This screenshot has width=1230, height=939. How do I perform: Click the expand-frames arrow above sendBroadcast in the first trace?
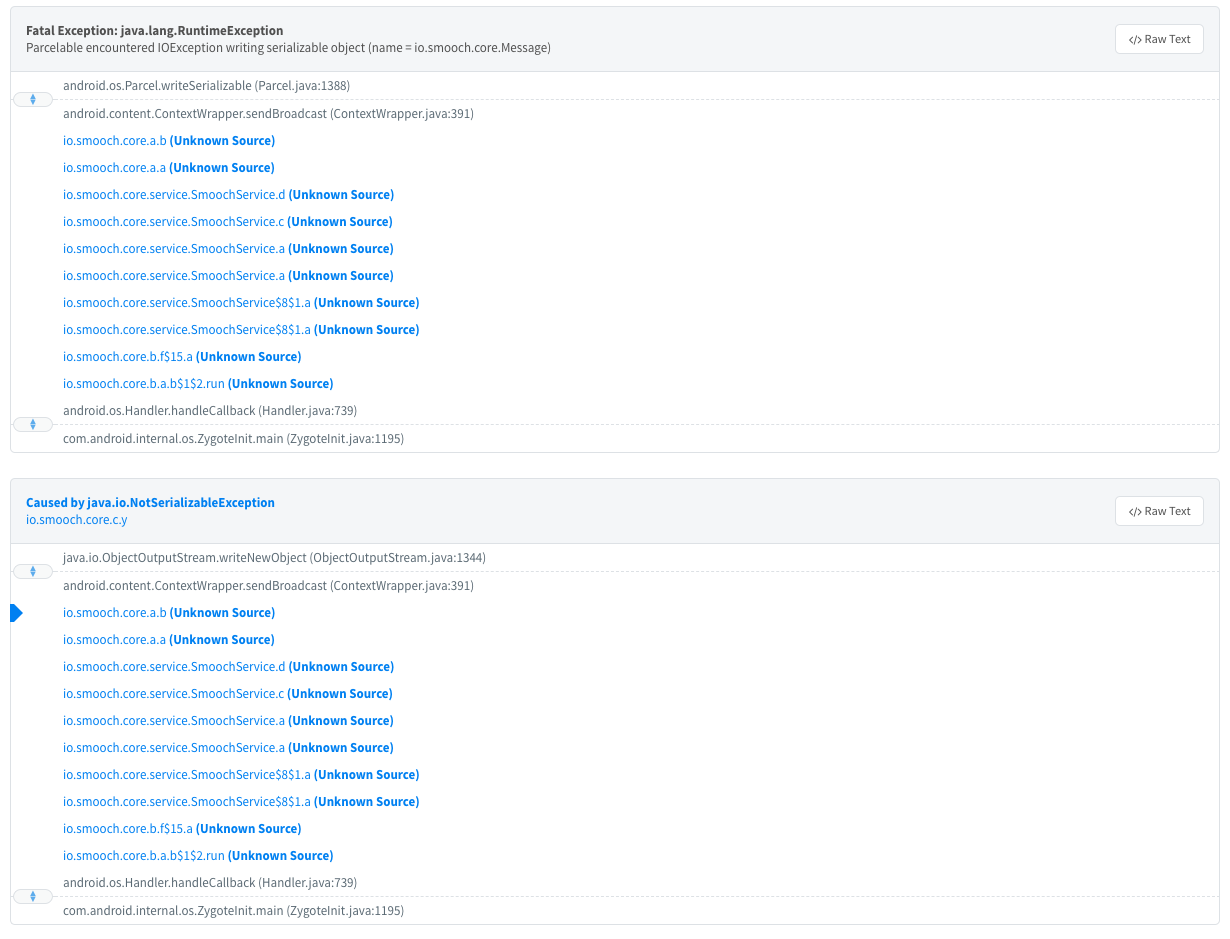click(32, 99)
